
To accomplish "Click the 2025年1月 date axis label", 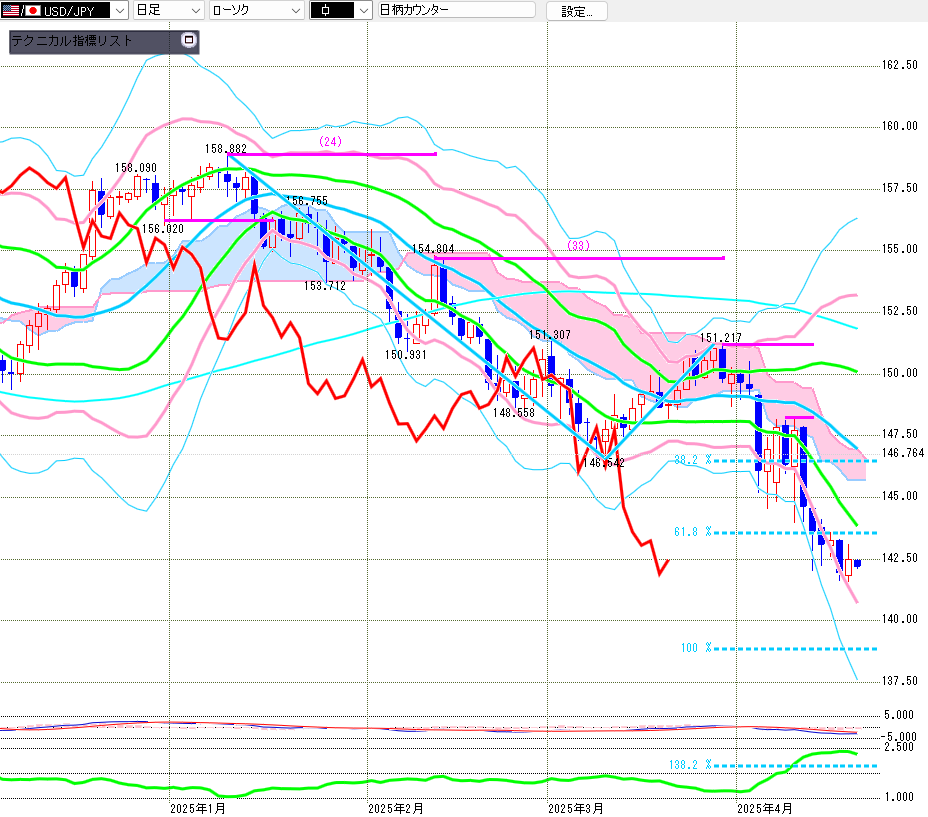I will (198, 809).
